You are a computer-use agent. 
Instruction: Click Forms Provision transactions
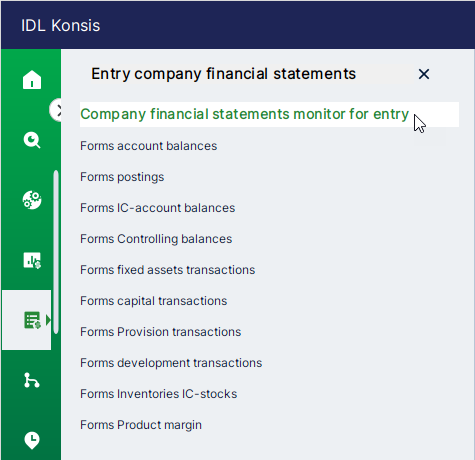coord(160,332)
